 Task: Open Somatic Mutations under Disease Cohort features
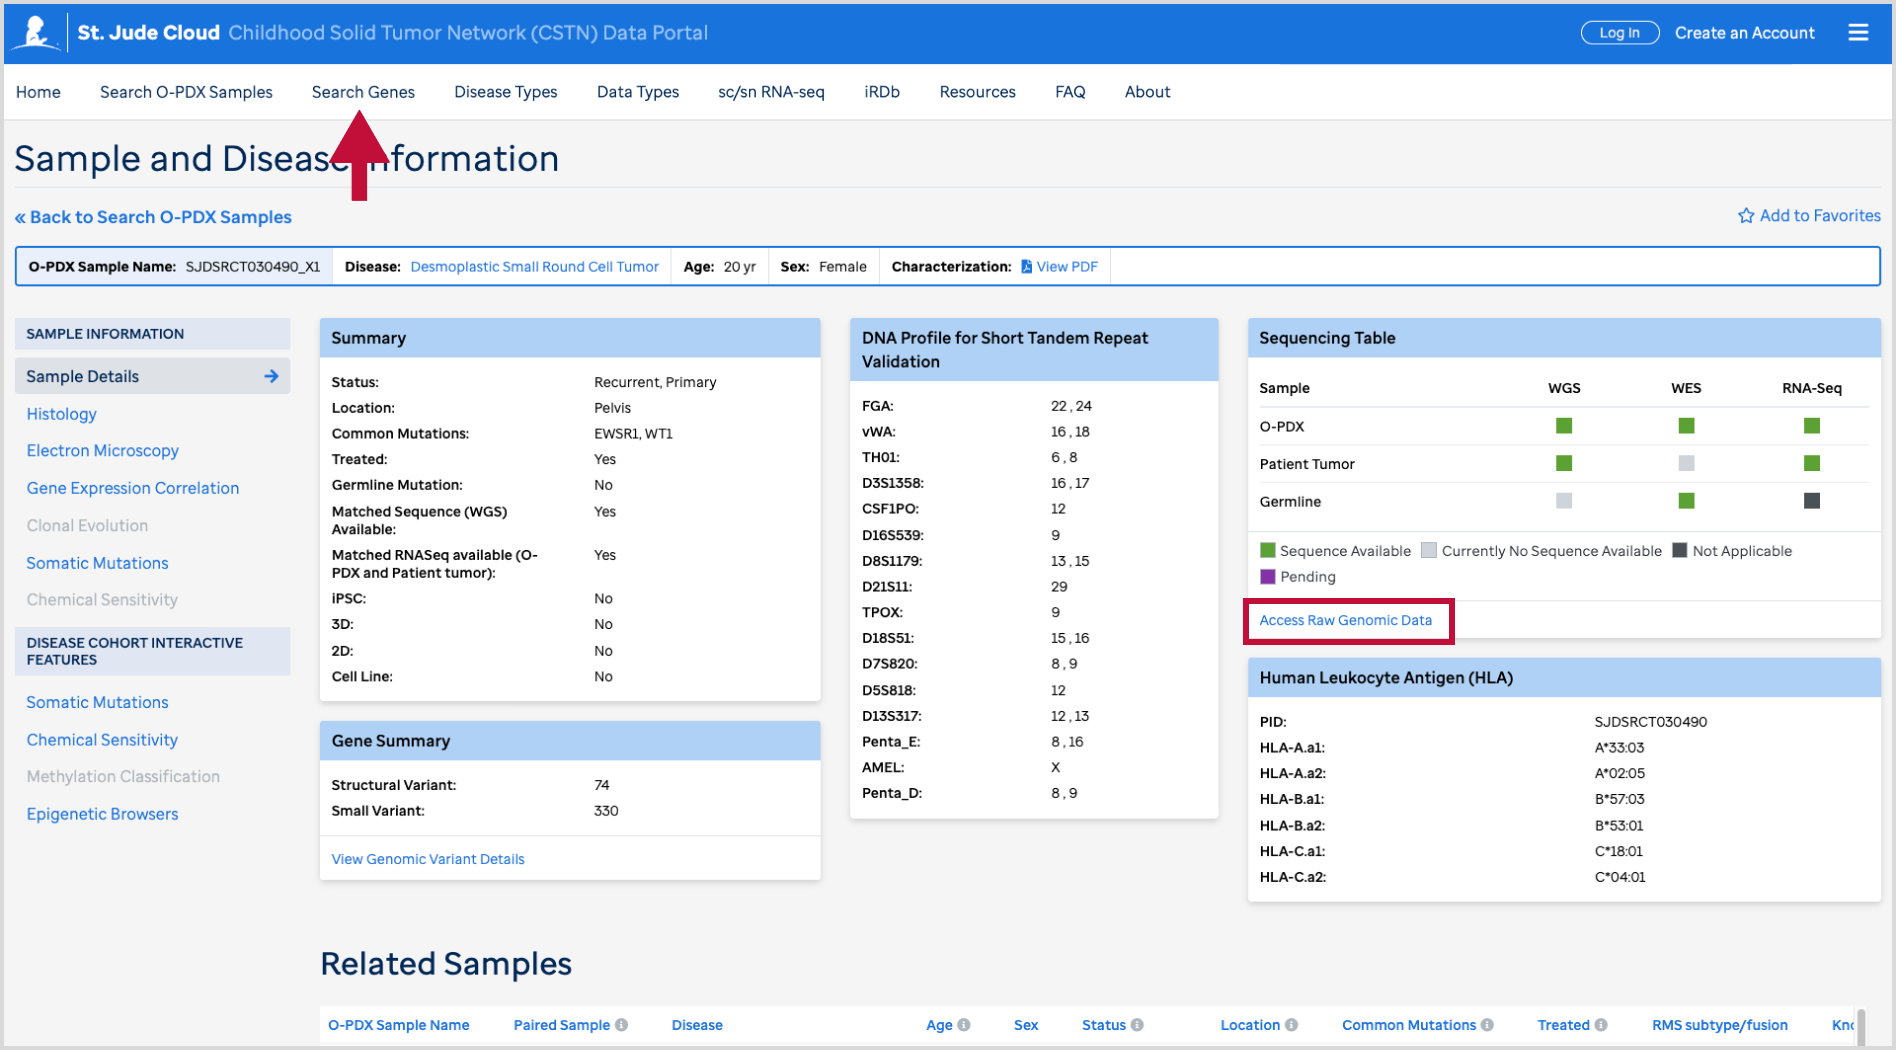point(97,702)
